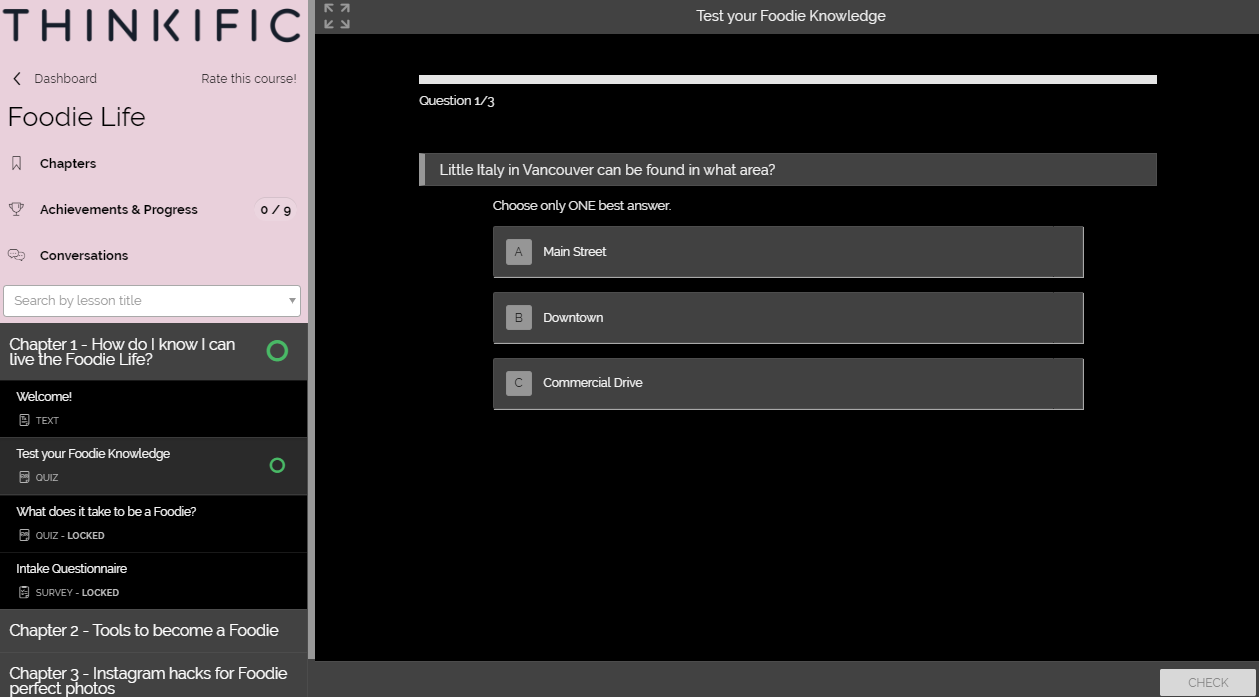The image size is (1259, 697).
Task: Click the CHECK button
Action: [x=1208, y=683]
